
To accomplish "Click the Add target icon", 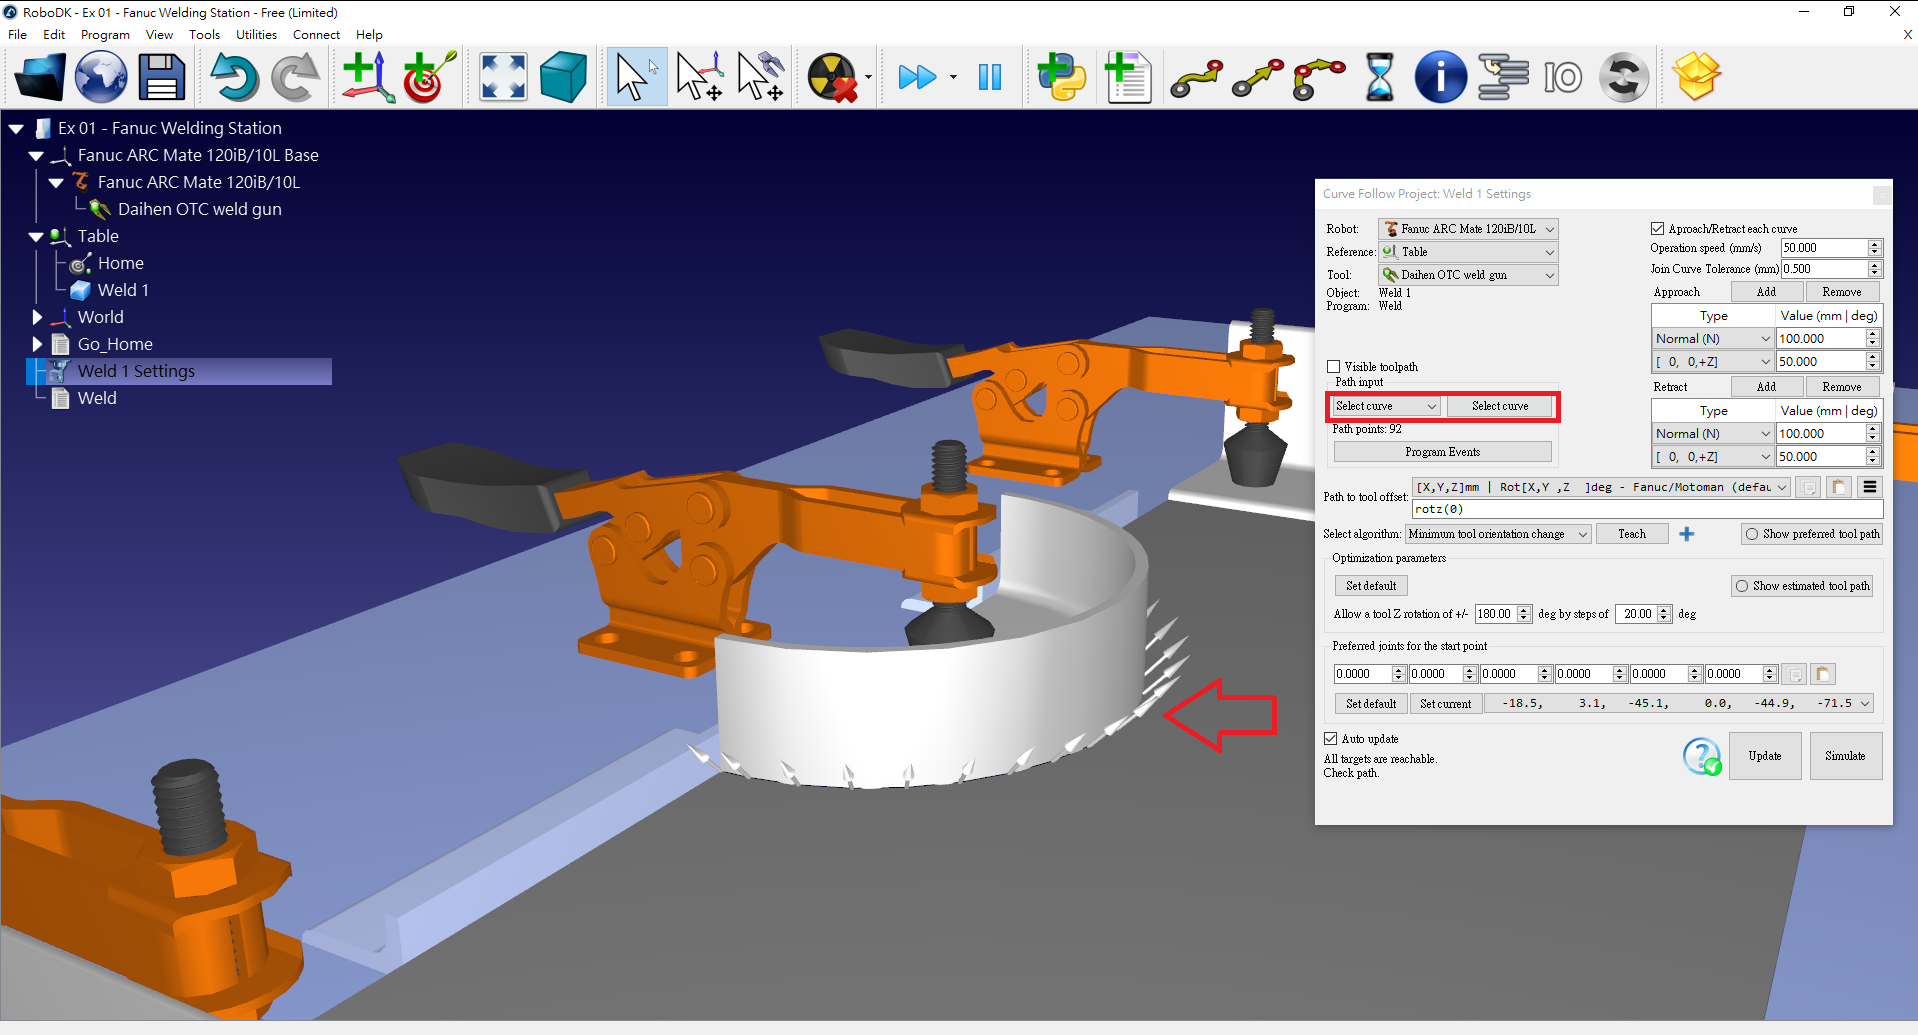I will coord(429,77).
